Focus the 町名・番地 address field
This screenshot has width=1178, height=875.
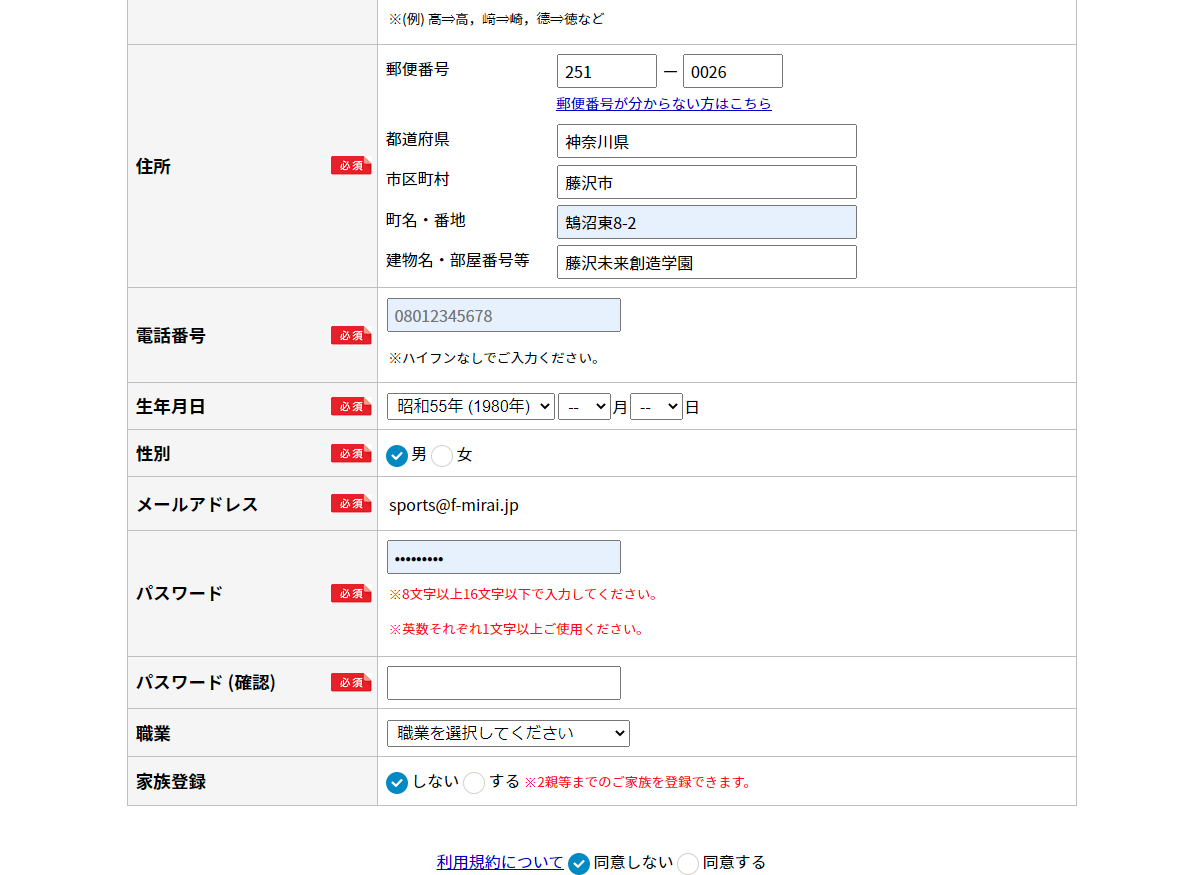click(706, 222)
